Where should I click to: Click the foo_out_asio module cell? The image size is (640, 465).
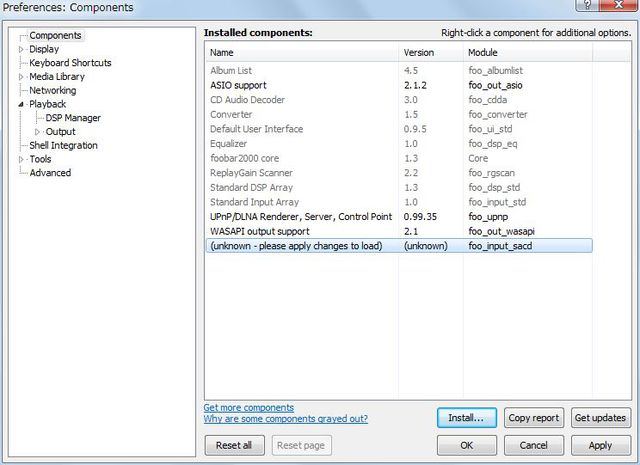(x=495, y=85)
